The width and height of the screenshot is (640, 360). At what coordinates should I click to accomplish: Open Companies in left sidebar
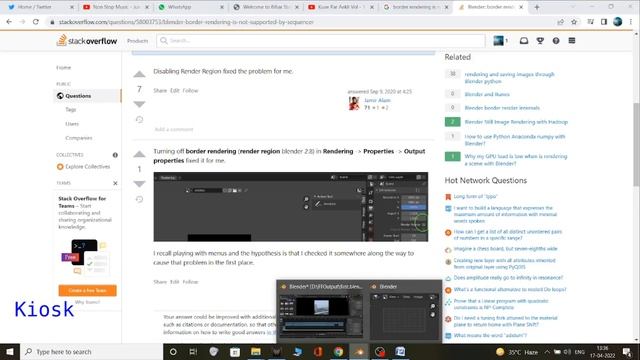pyautogui.click(x=78, y=138)
